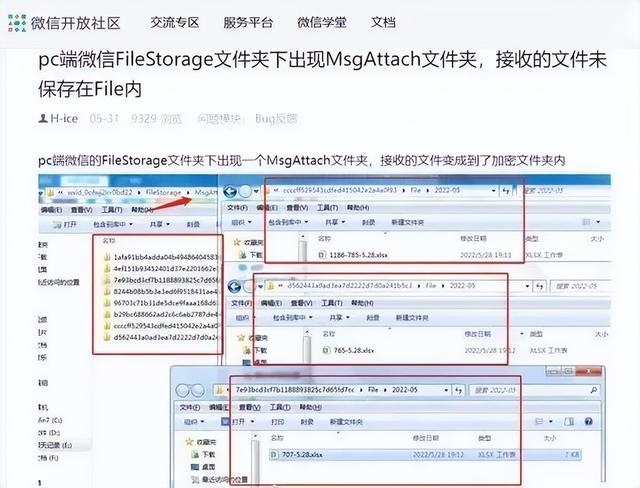Screen dimensions: 640x488
Task: Open author H-ice's profile link
Action: click(x=58, y=119)
